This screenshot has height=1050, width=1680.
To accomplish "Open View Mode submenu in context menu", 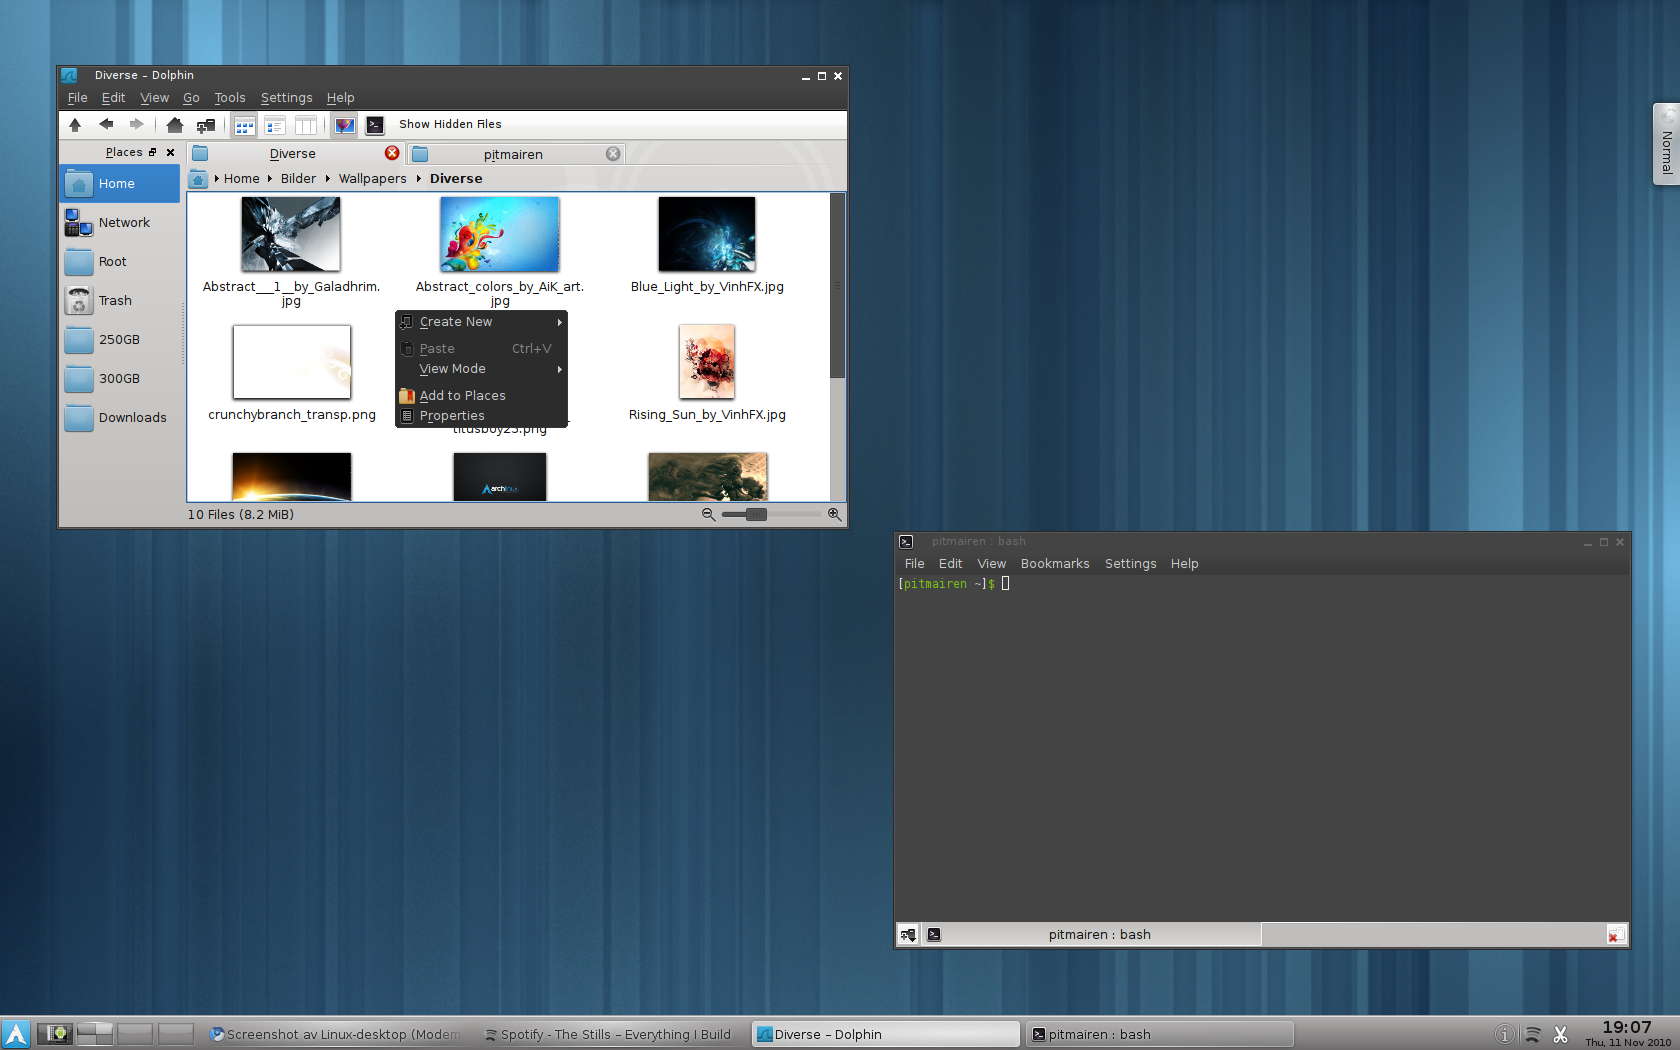I will [481, 369].
